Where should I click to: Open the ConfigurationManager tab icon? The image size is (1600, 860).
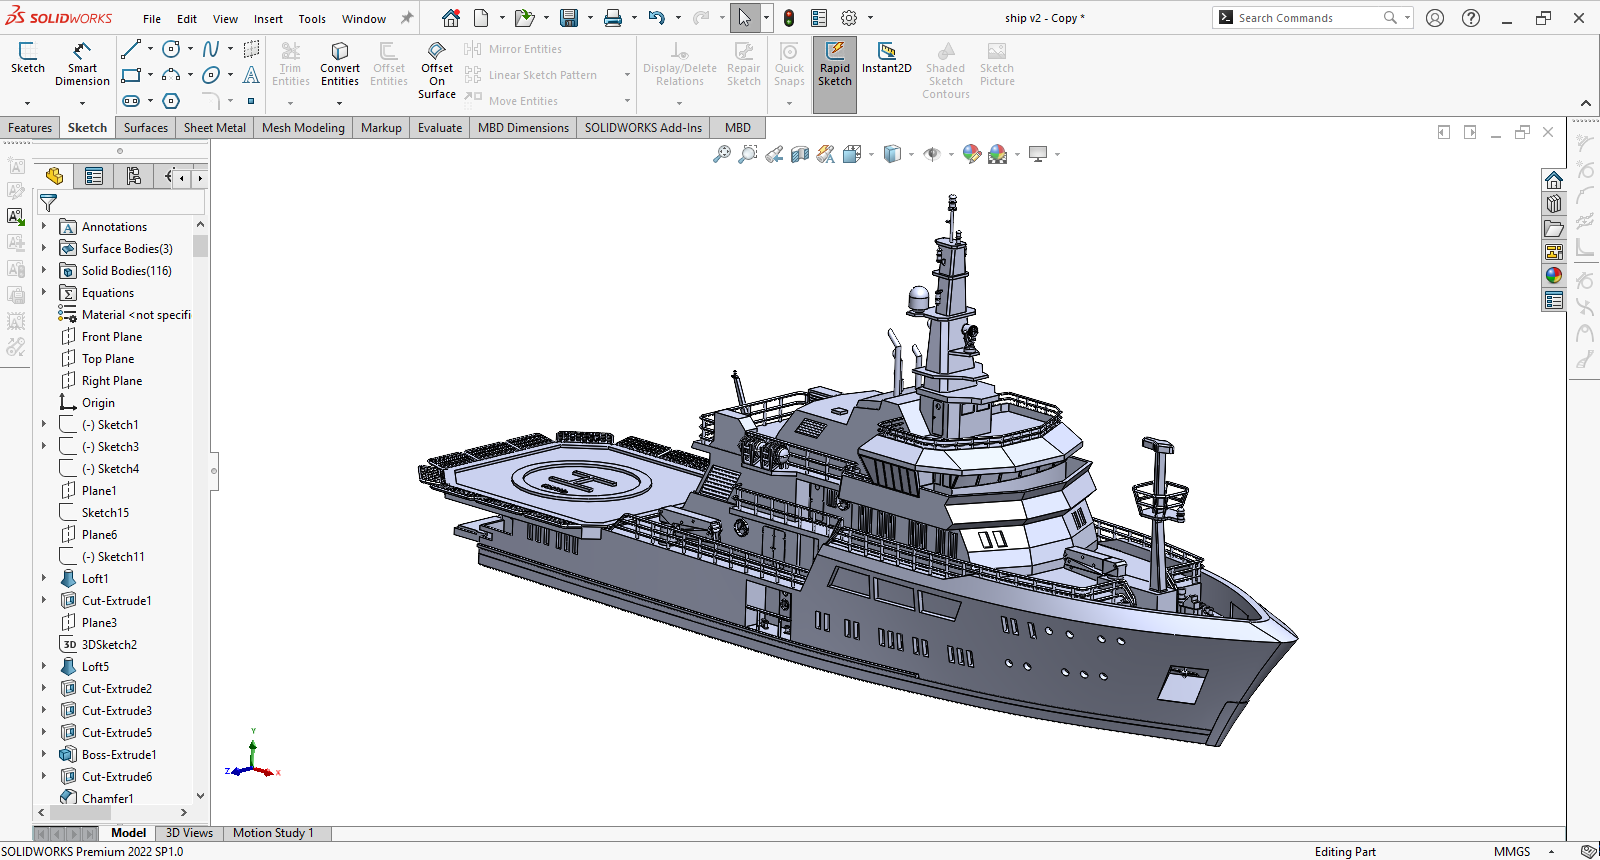pos(133,177)
